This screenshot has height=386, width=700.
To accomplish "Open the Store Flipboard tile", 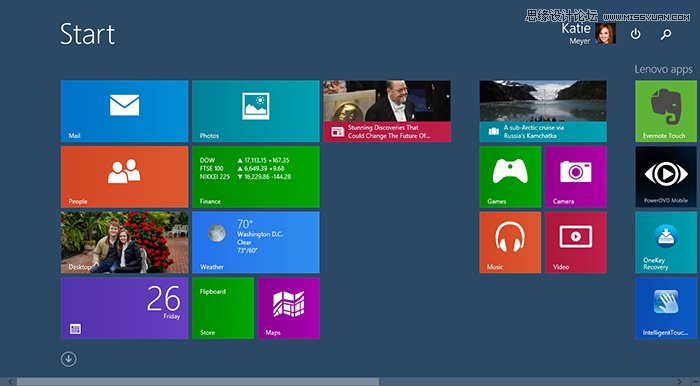I will coord(223,308).
